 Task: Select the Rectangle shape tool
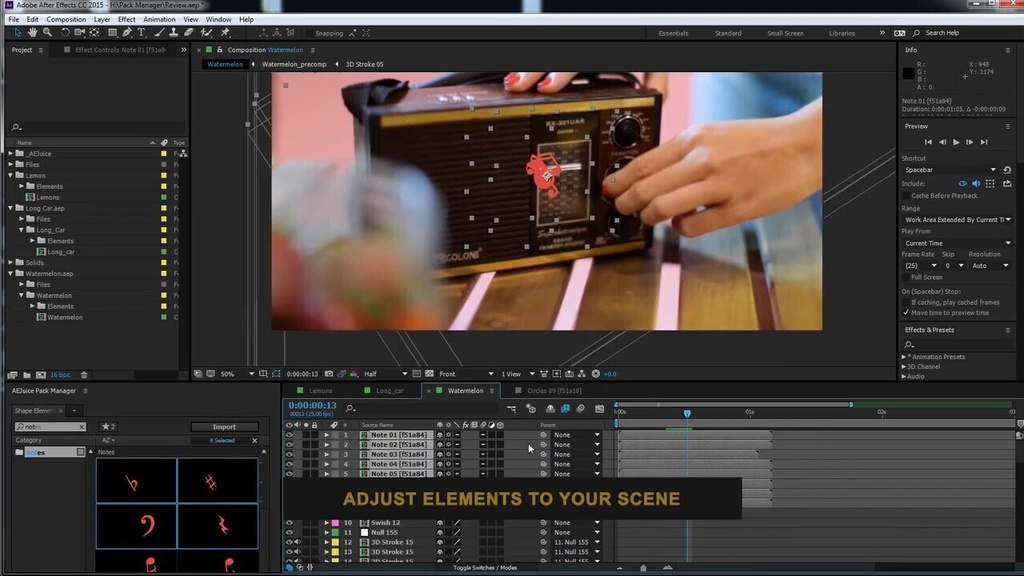[112, 32]
